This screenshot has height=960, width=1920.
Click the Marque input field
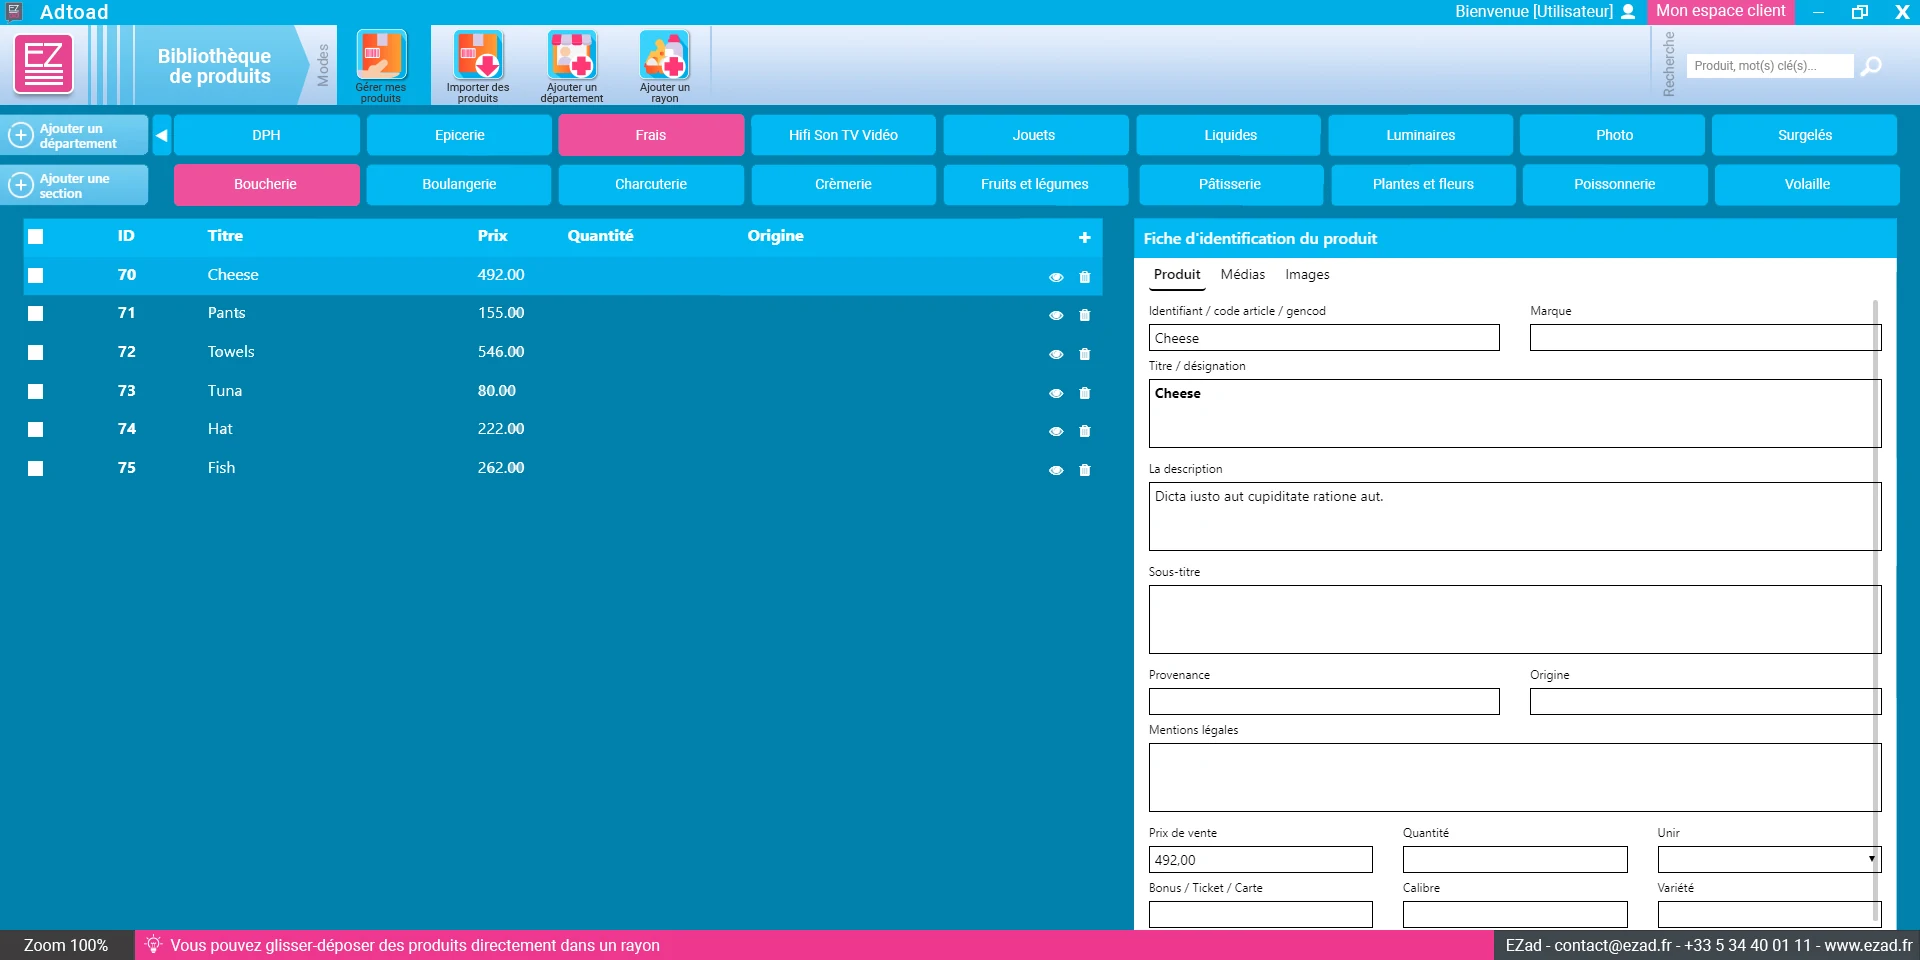pyautogui.click(x=1705, y=338)
